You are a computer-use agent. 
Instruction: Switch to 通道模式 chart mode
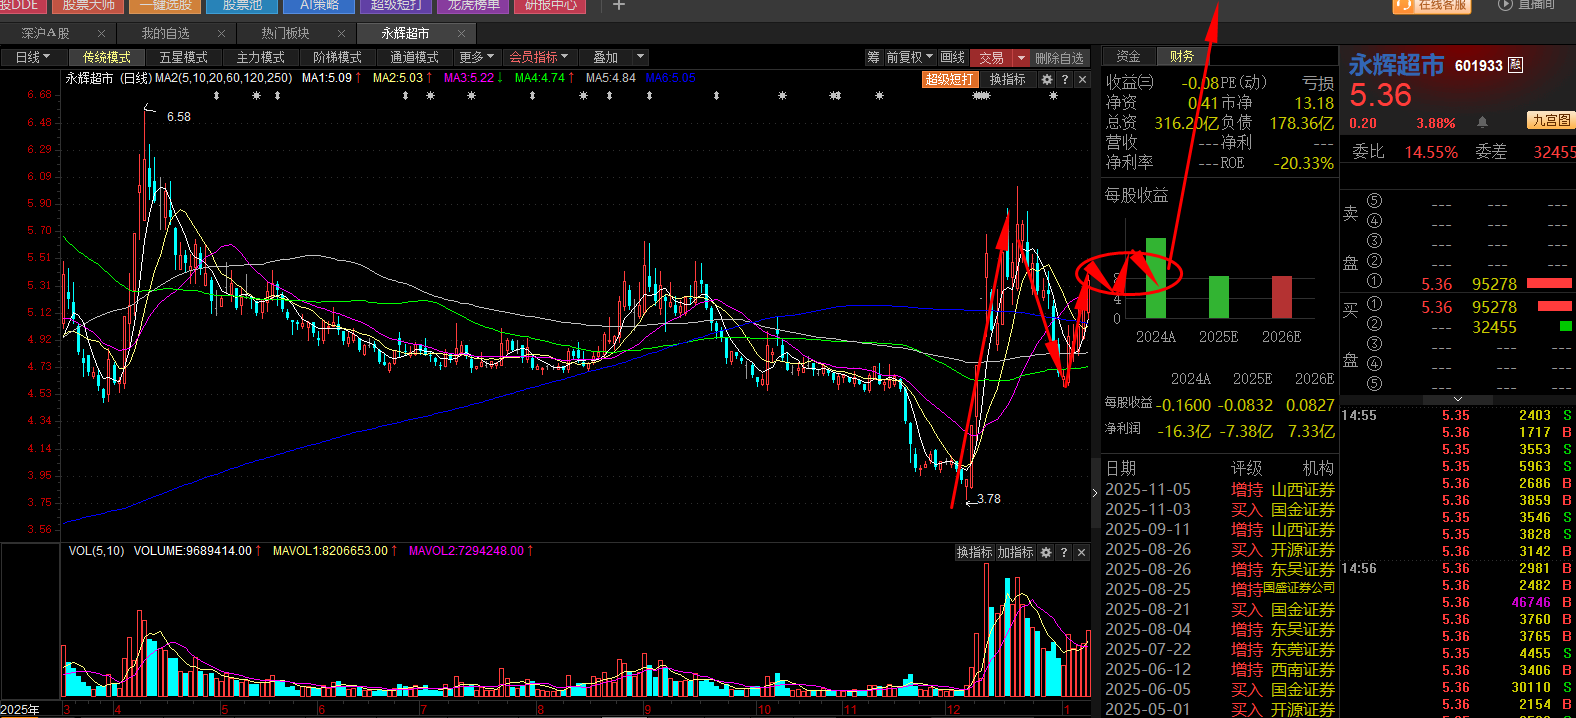415,57
